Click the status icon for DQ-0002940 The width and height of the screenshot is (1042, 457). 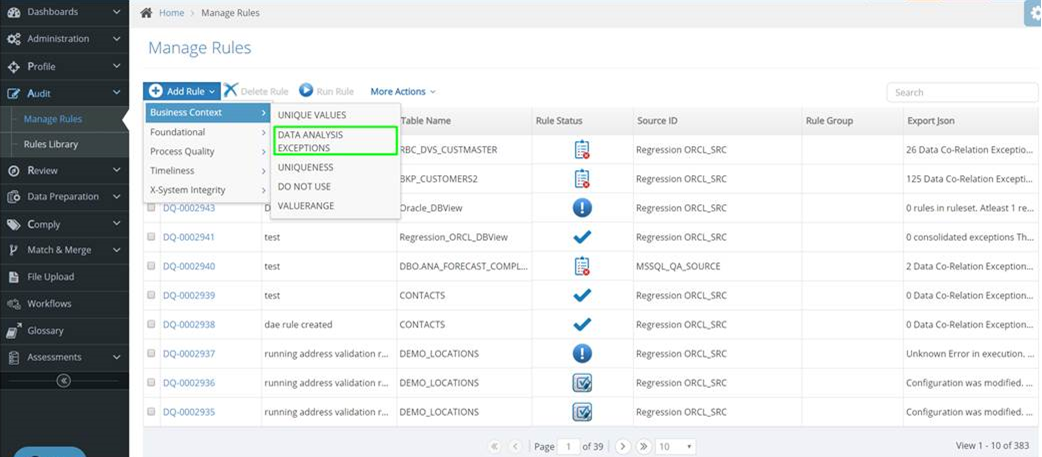point(582,266)
